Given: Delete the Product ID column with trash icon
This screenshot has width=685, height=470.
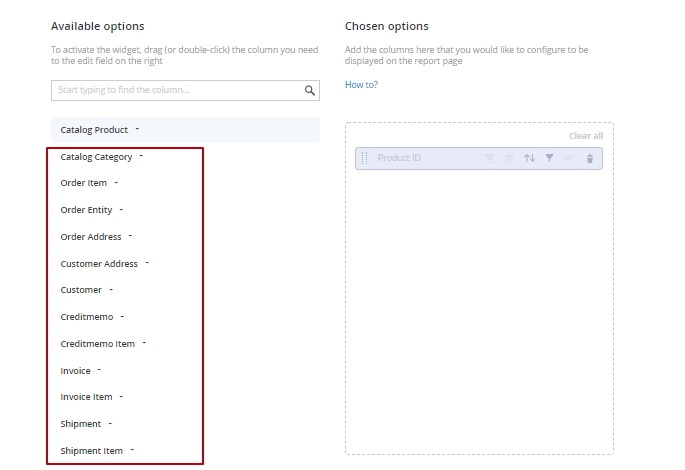Looking at the screenshot, I should [590, 158].
